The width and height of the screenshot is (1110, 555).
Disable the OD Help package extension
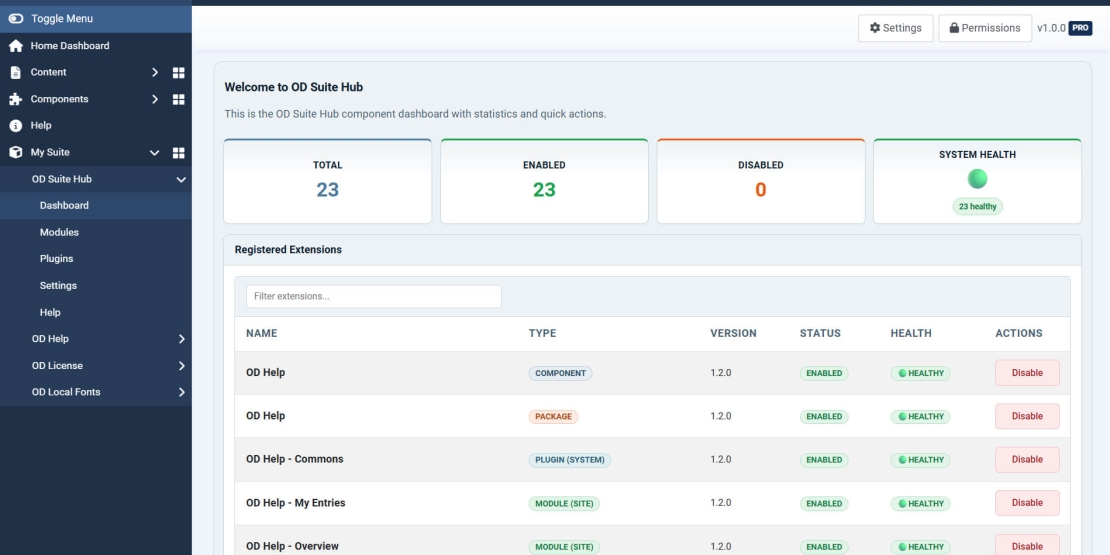coord(1027,416)
